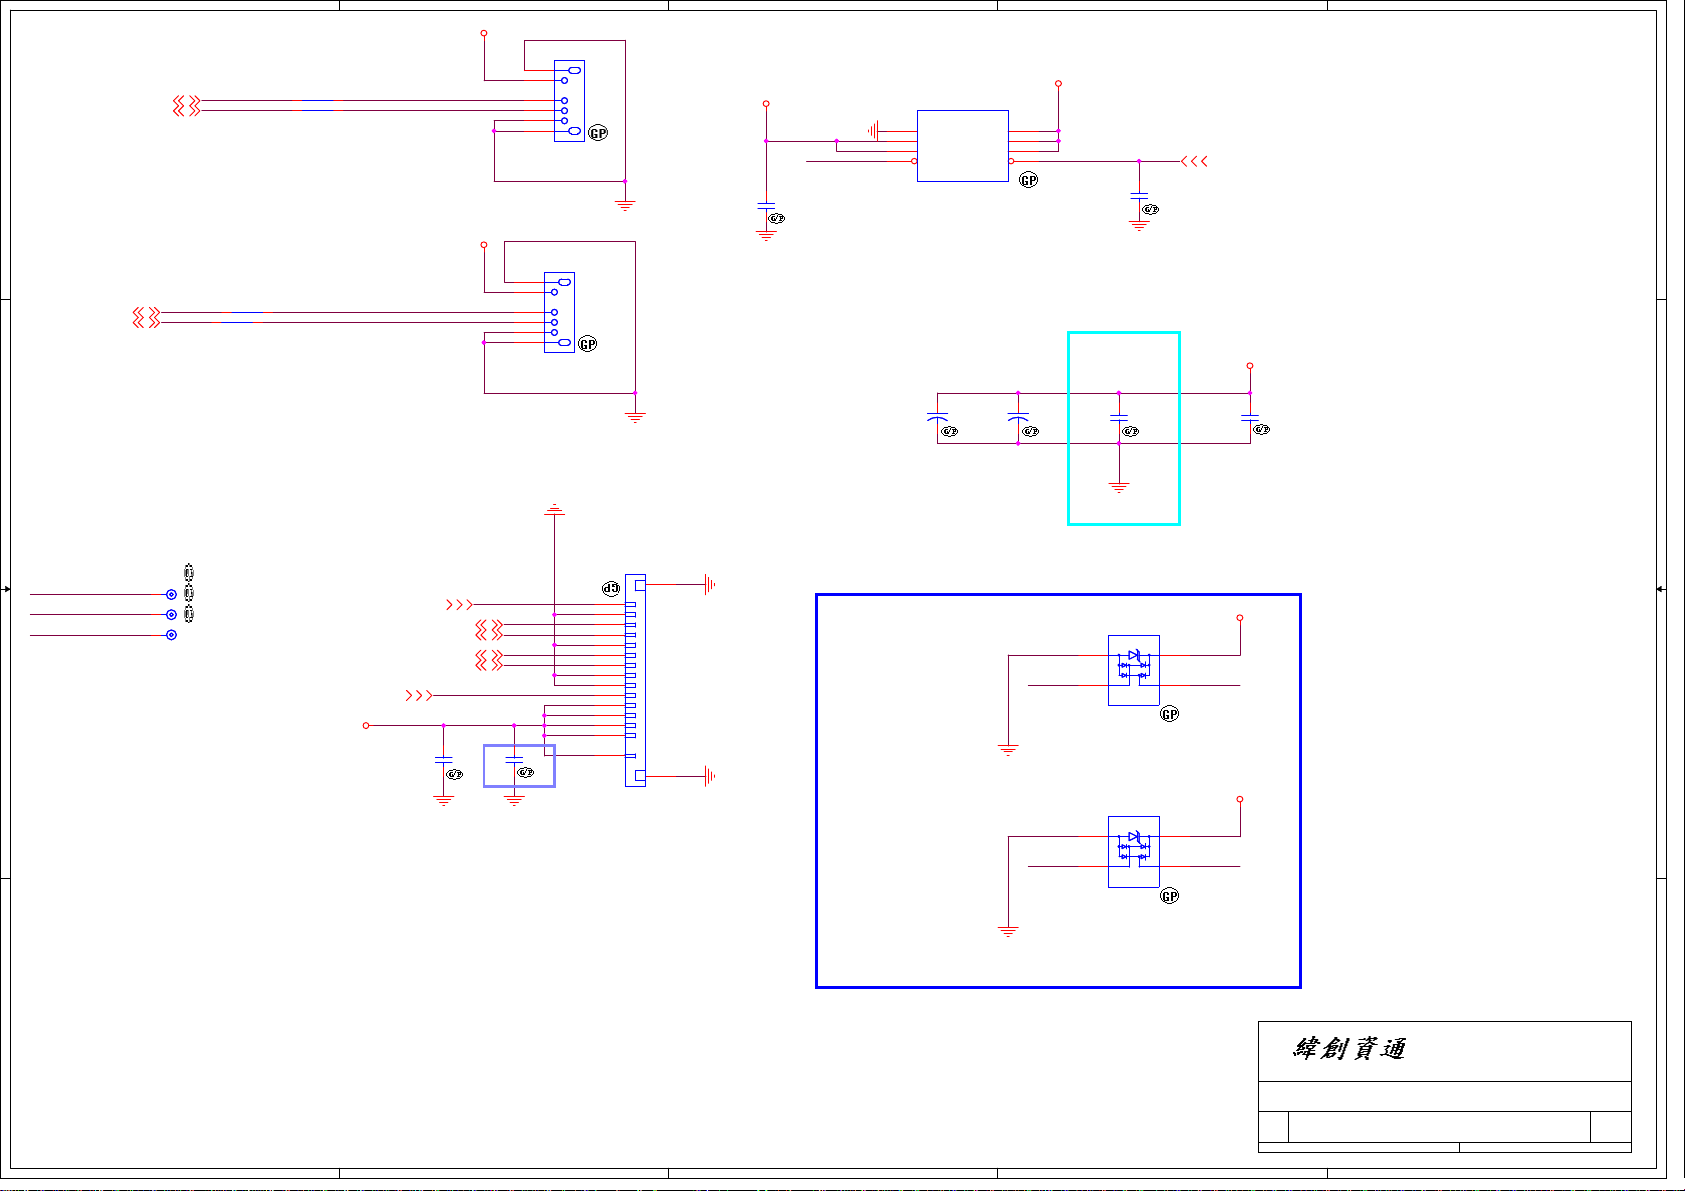The image size is (1685, 1191).
Task: Select the topmost five-pin connector symbol
Action: (569, 101)
